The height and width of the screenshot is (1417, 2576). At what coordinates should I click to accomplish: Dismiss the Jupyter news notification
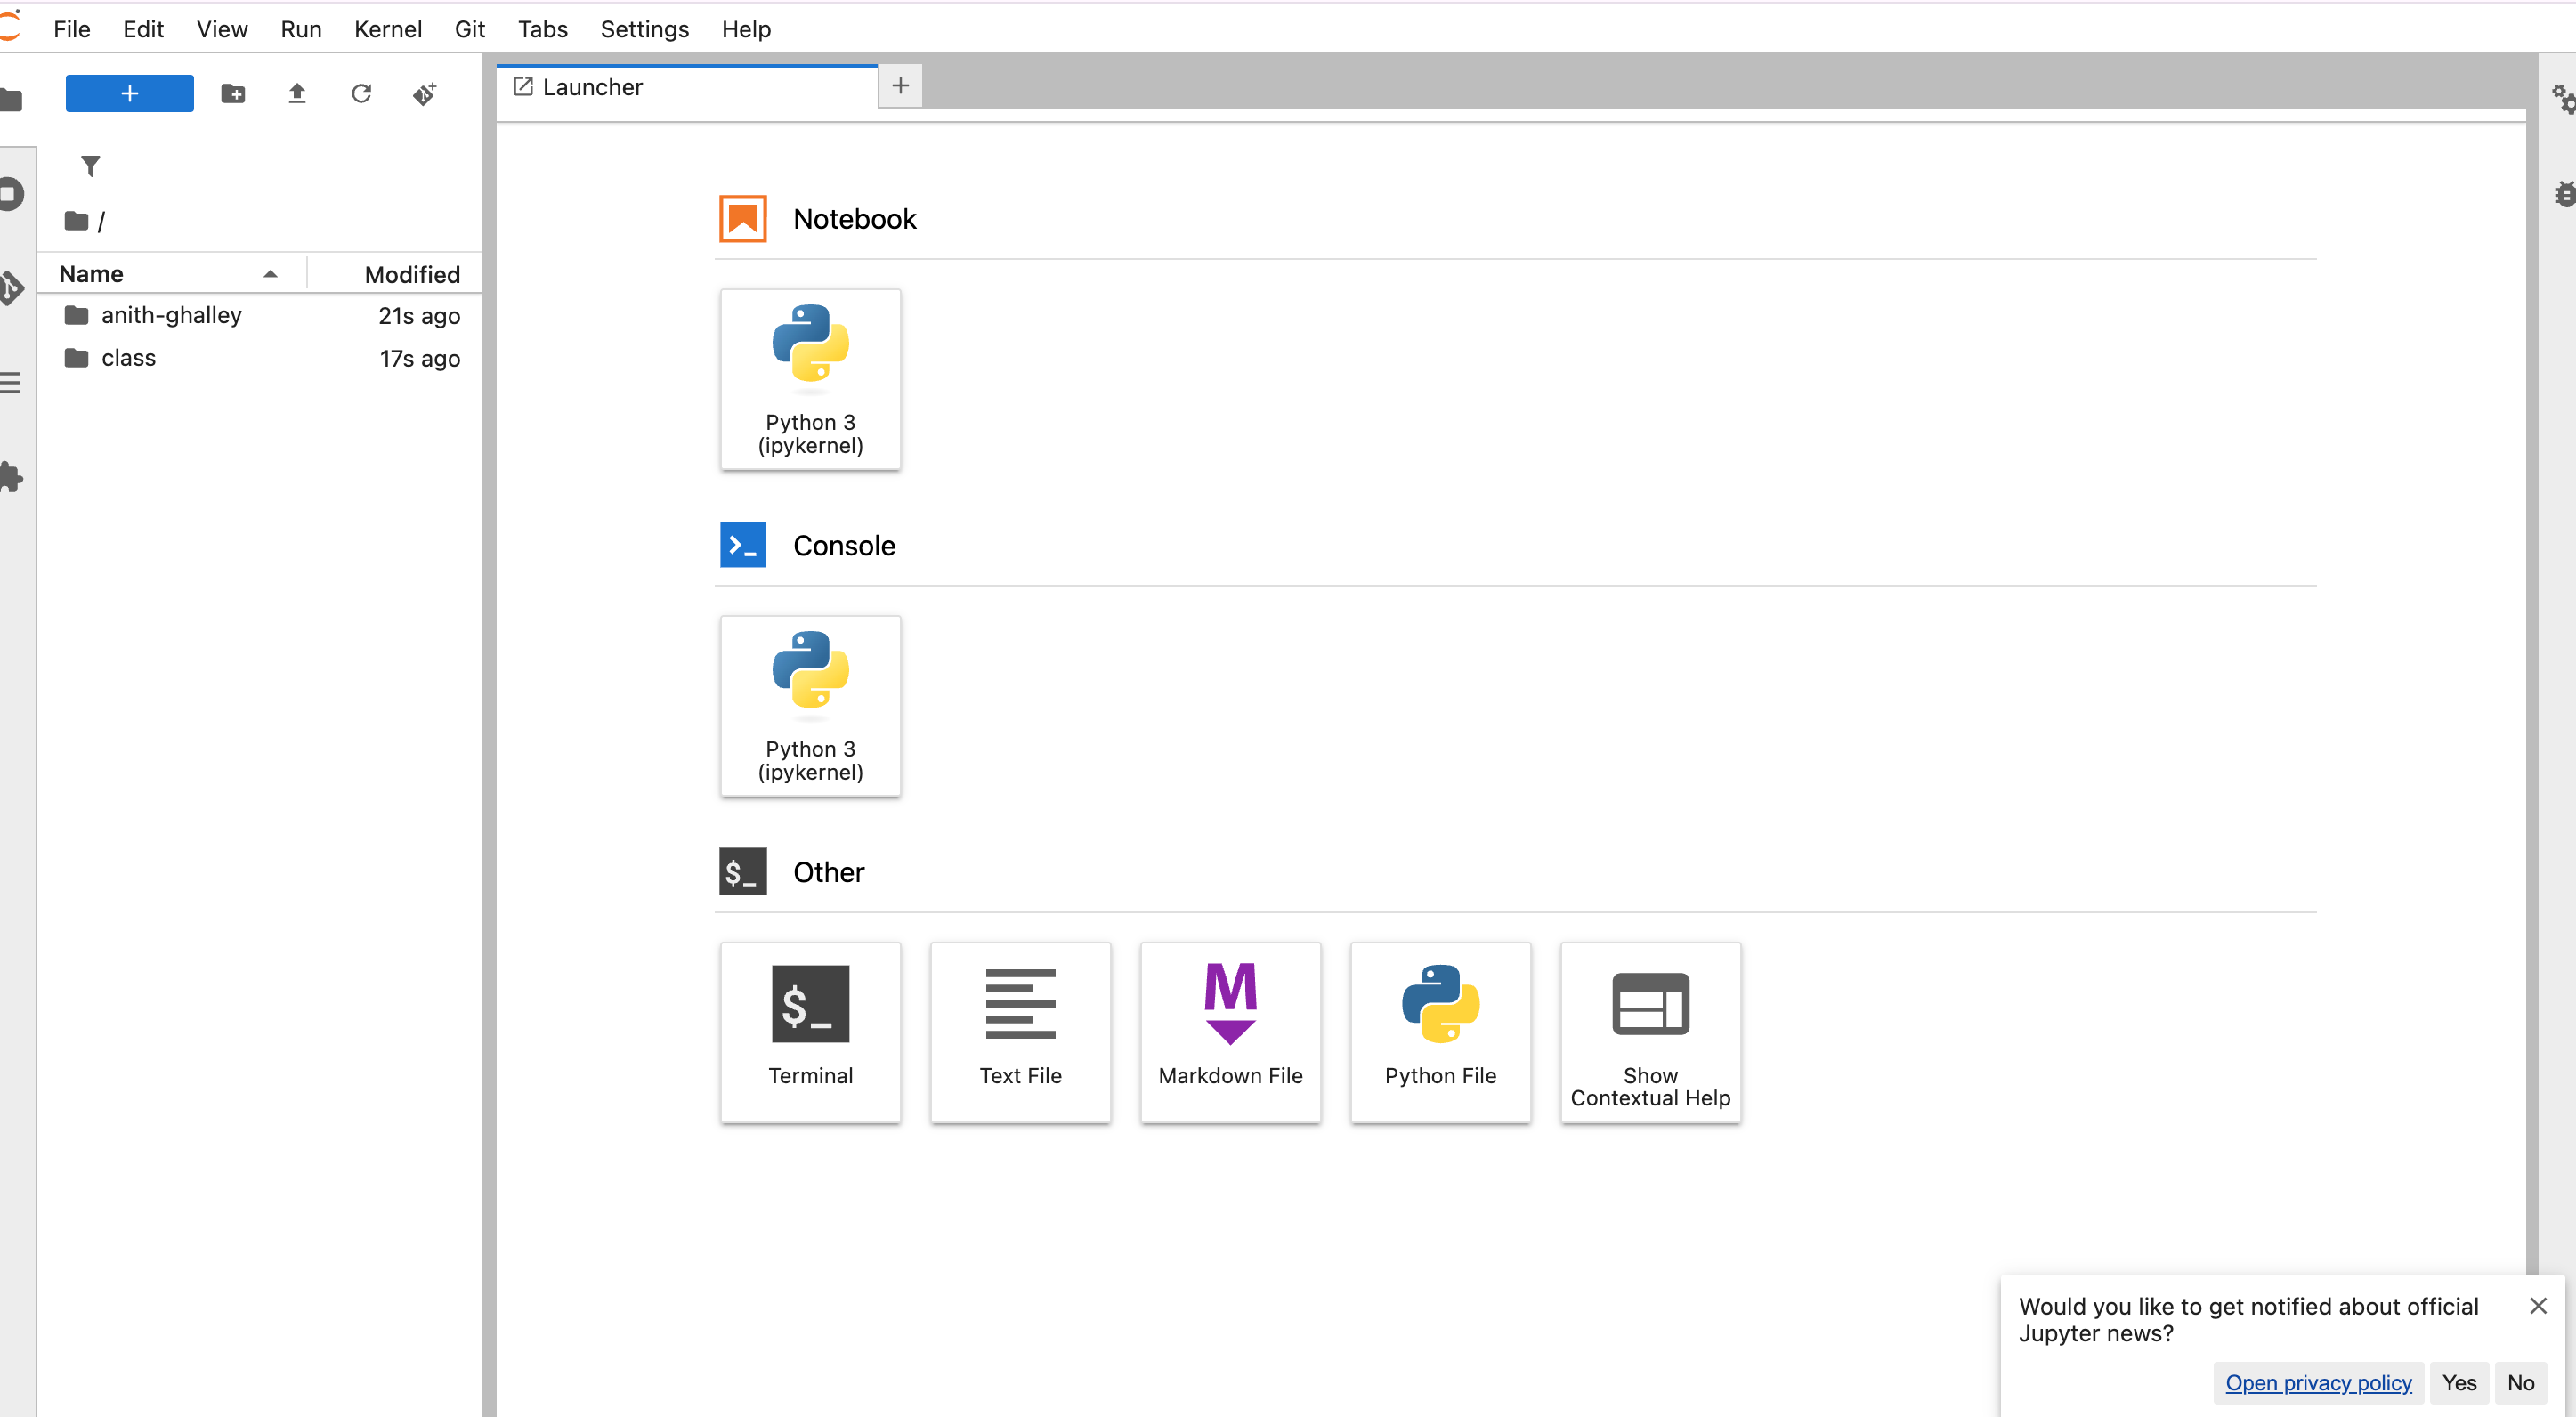[x=2538, y=1305]
